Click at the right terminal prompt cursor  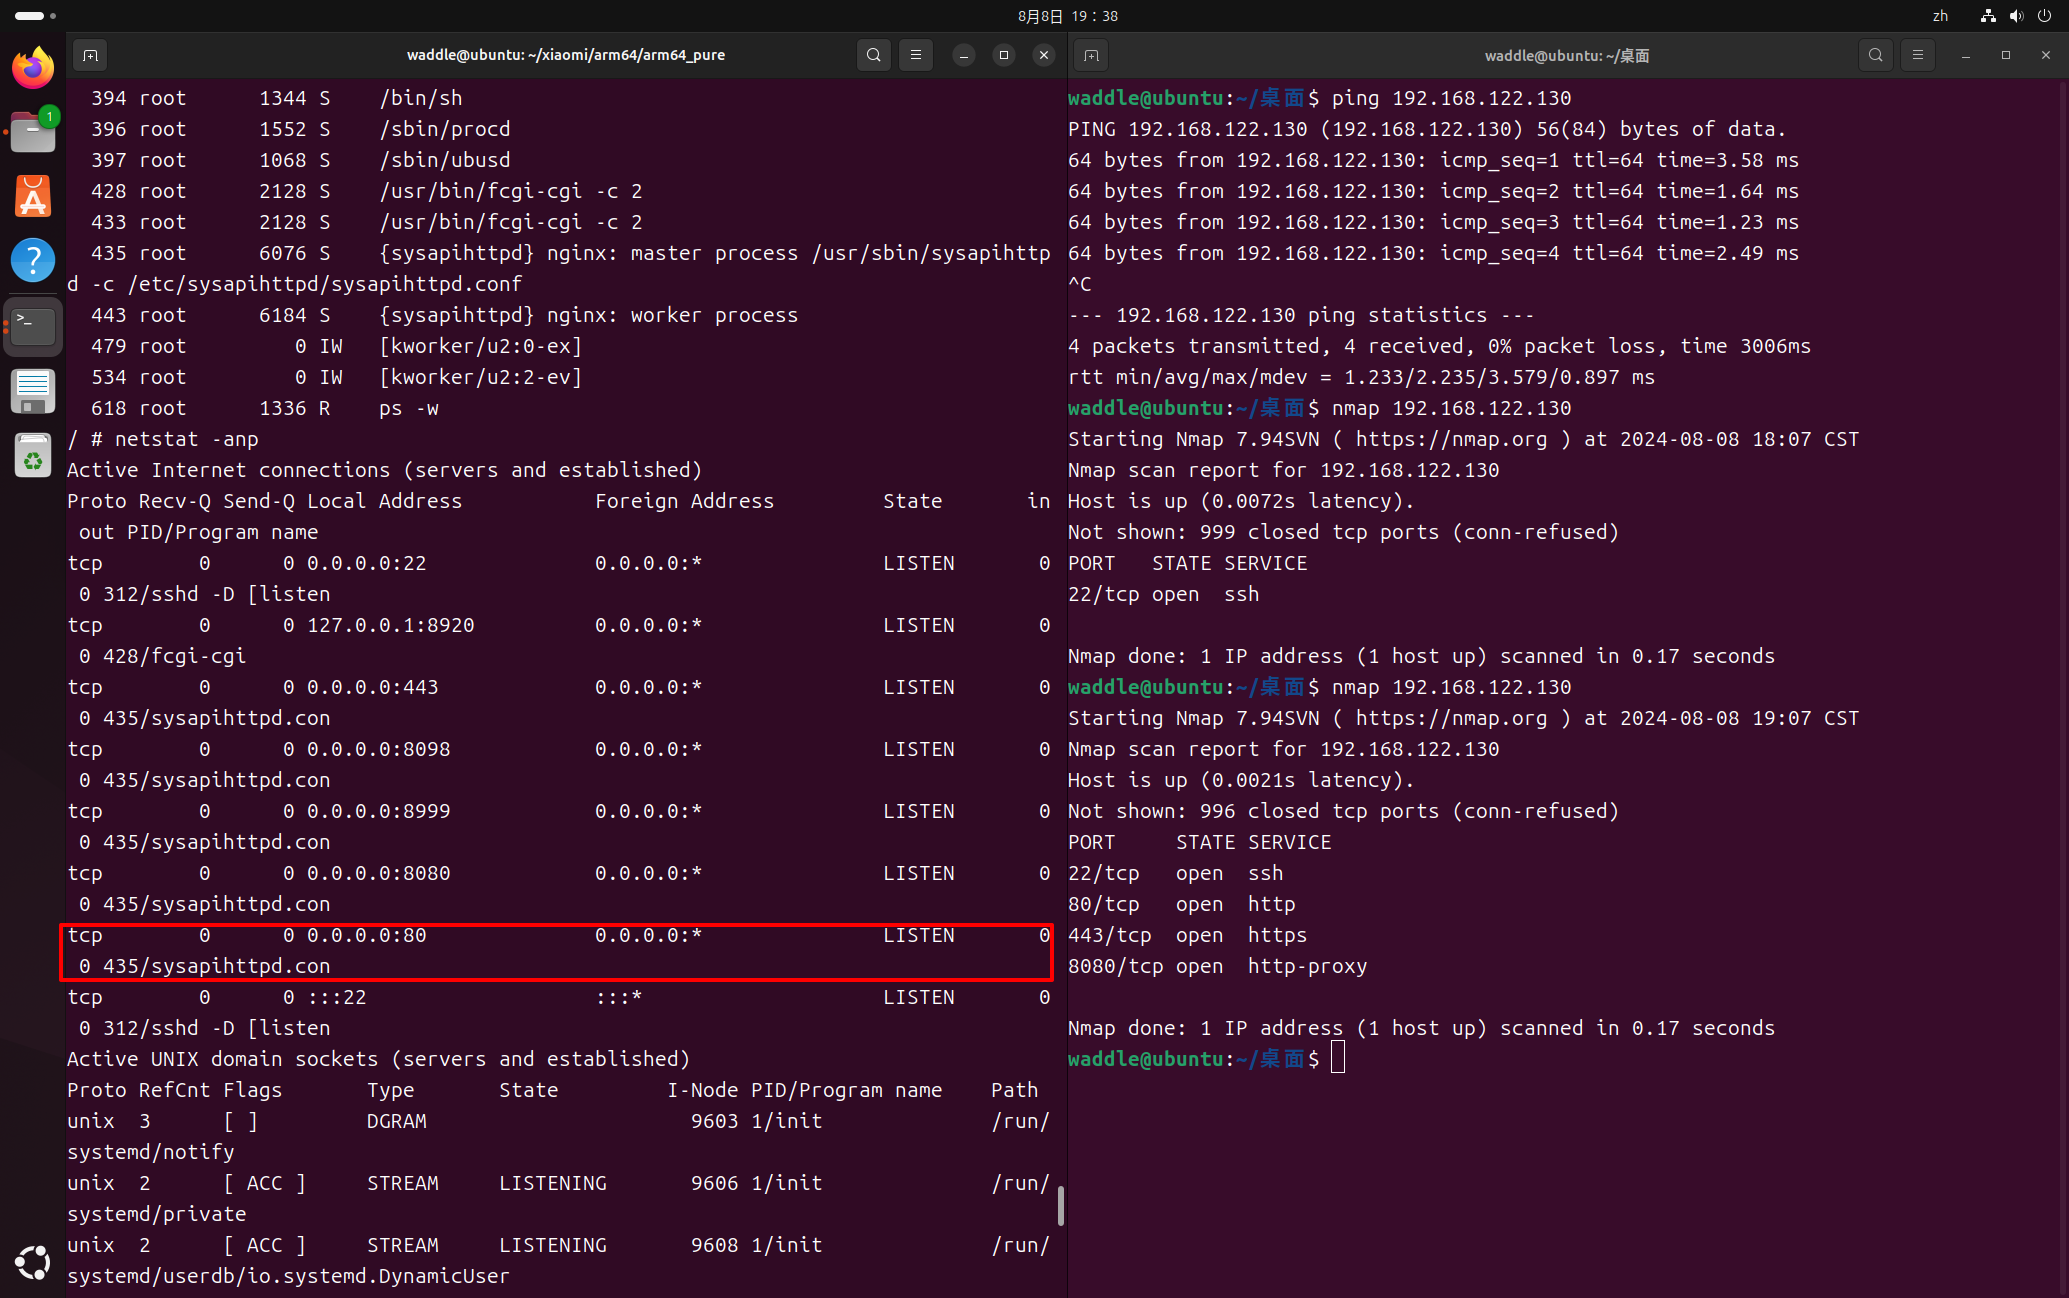(x=1338, y=1058)
